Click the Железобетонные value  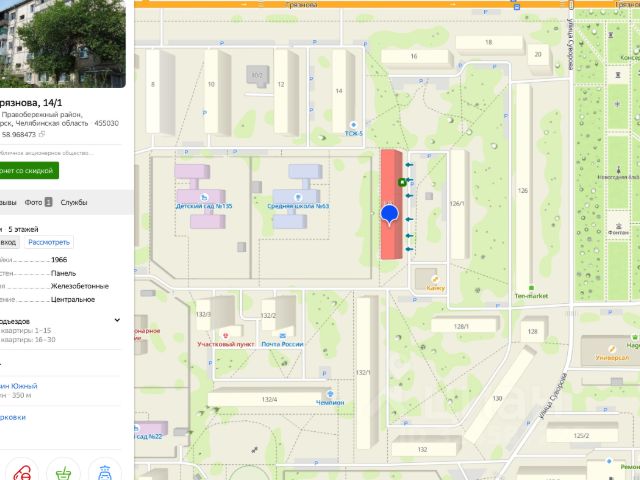point(80,286)
